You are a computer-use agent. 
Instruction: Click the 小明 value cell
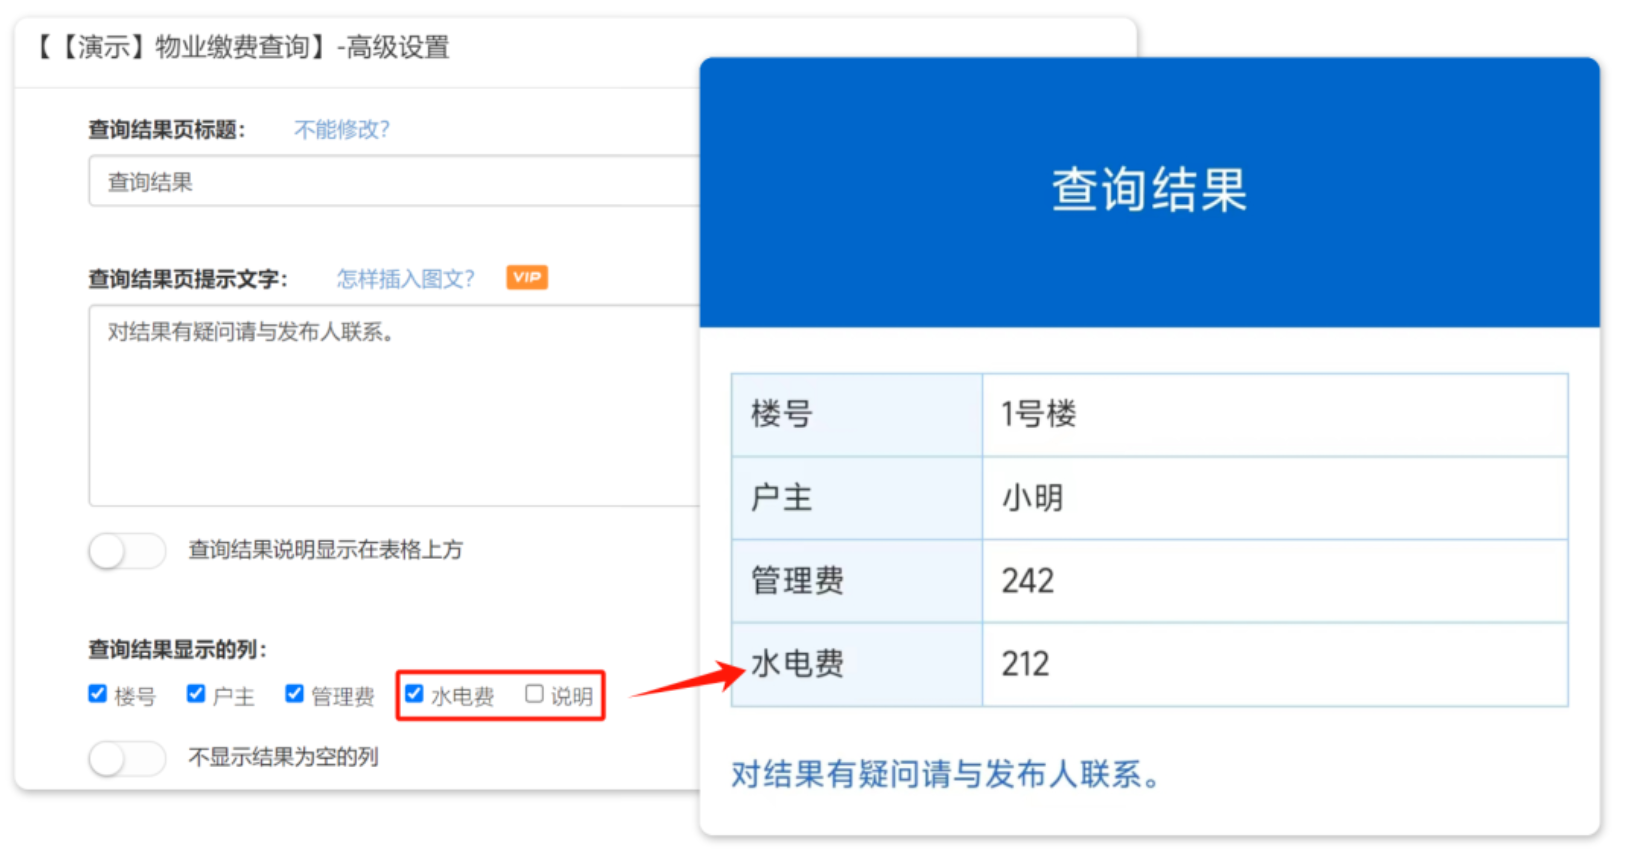tap(1275, 498)
